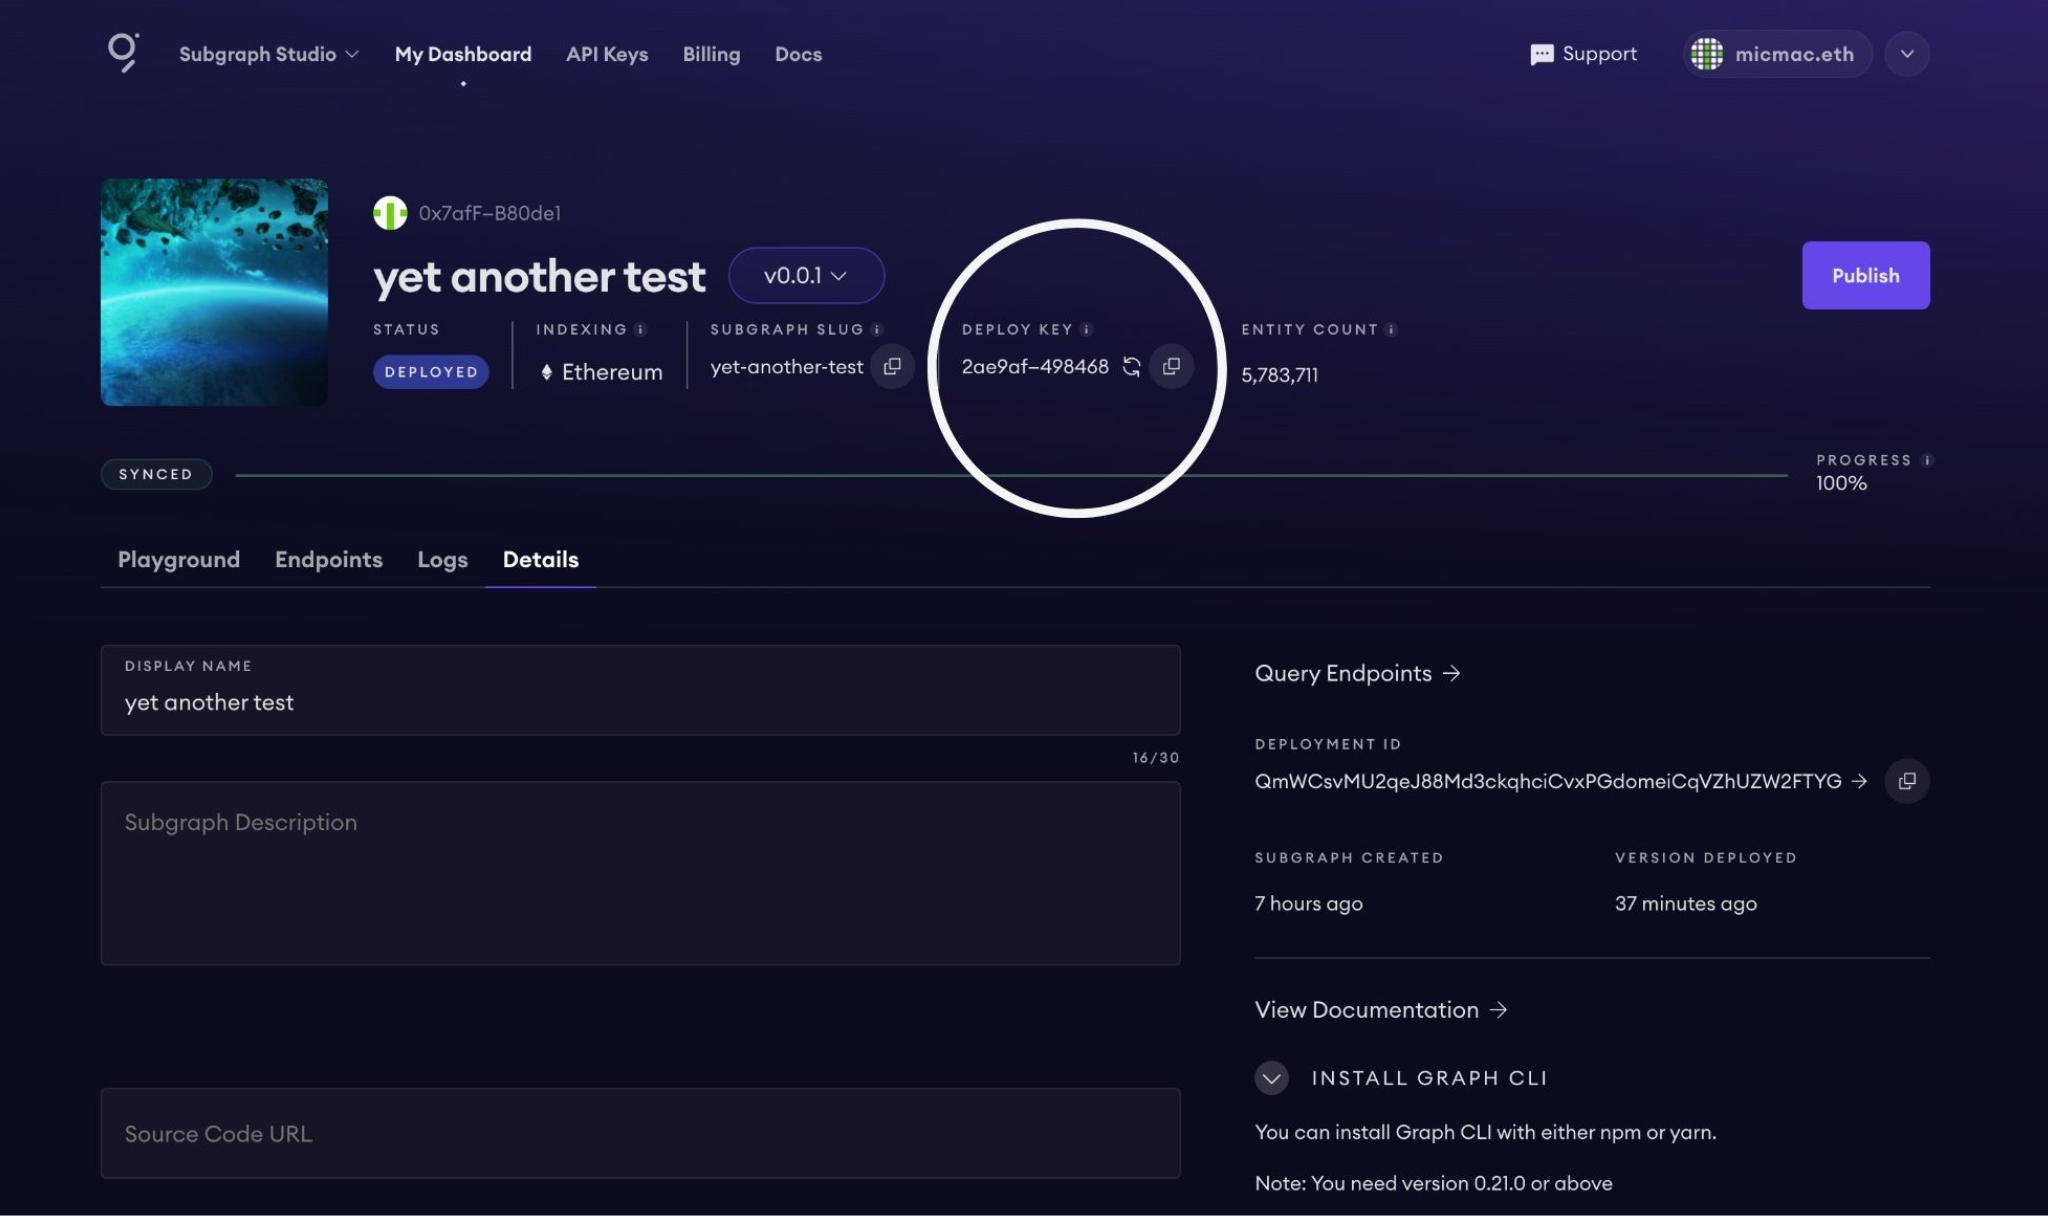
Task: Switch to the Playground tab
Action: click(178, 560)
